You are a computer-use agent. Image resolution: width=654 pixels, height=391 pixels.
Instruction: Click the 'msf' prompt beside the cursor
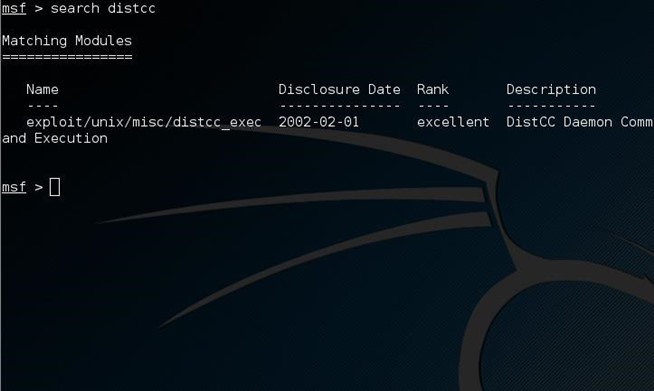point(14,187)
